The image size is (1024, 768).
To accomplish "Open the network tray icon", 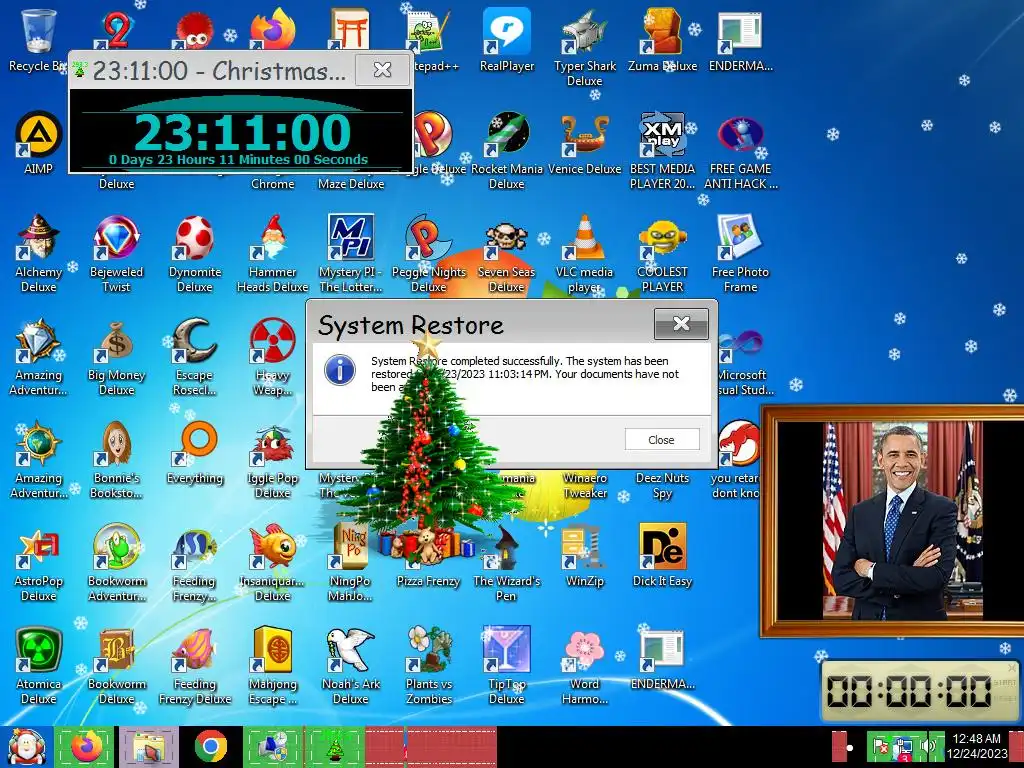I will coord(905,746).
